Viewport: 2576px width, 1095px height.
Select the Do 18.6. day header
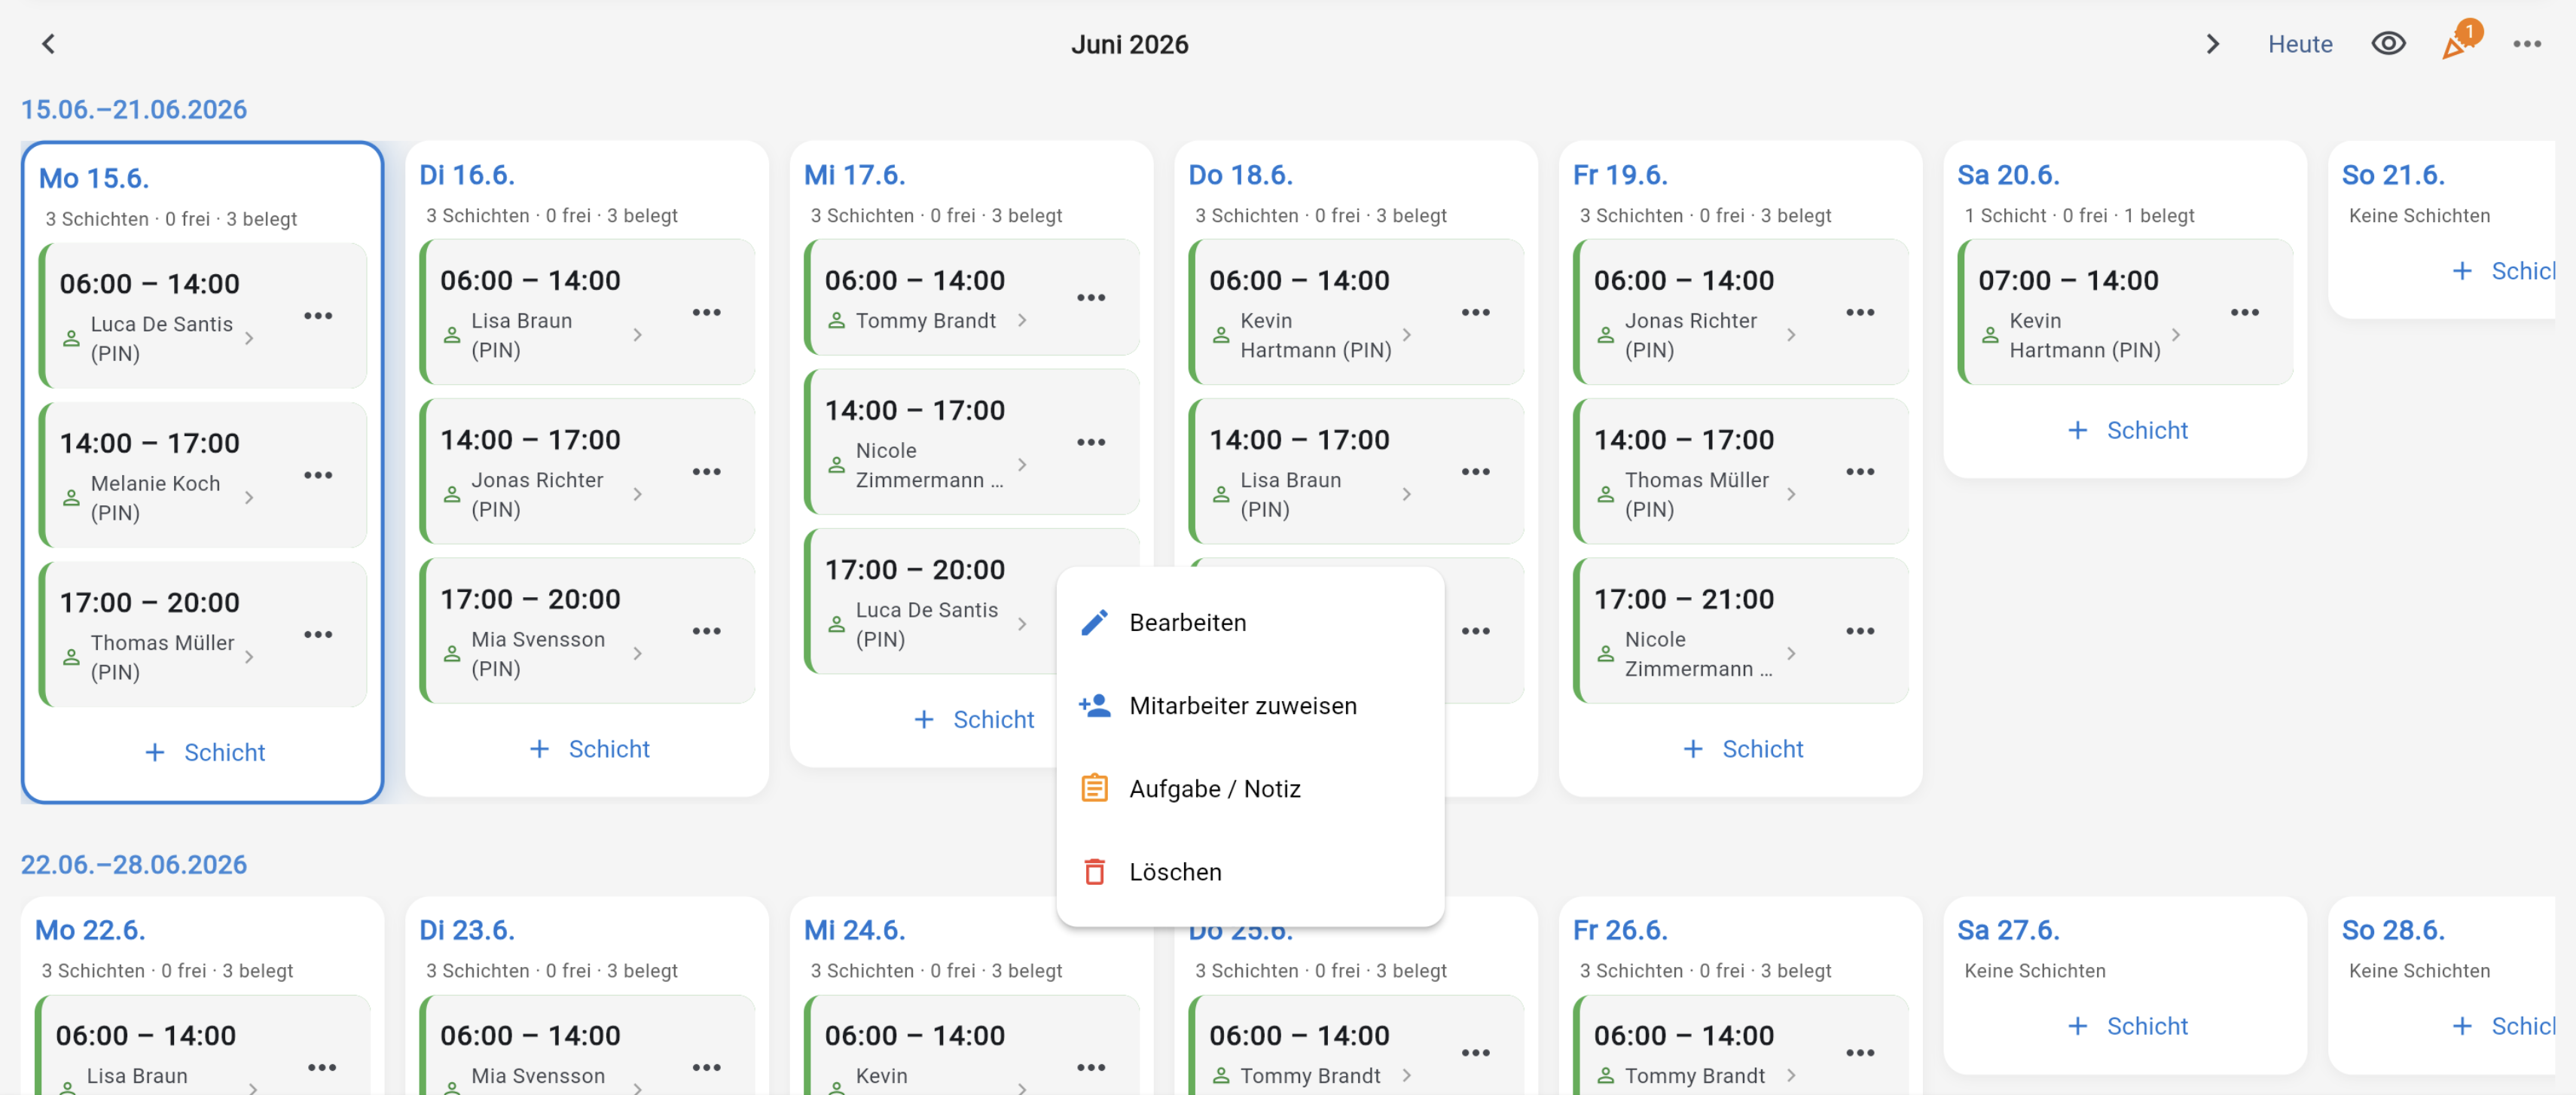[1240, 175]
